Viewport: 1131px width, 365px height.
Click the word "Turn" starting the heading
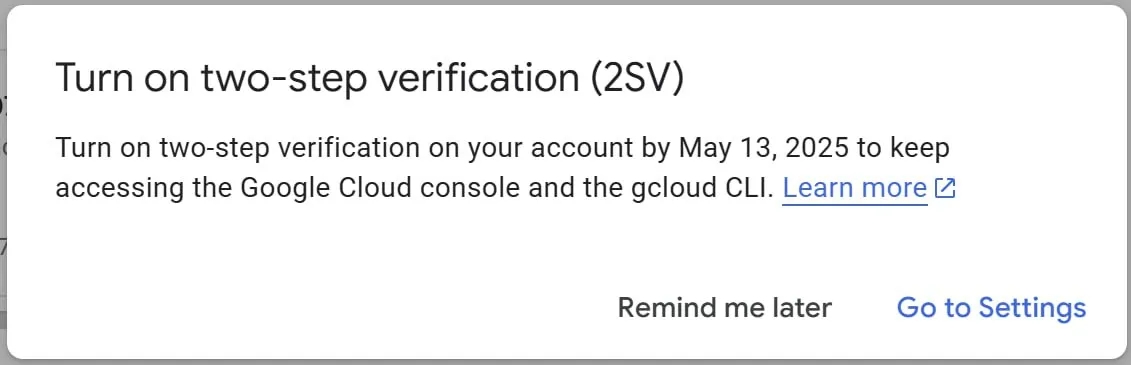(89, 79)
